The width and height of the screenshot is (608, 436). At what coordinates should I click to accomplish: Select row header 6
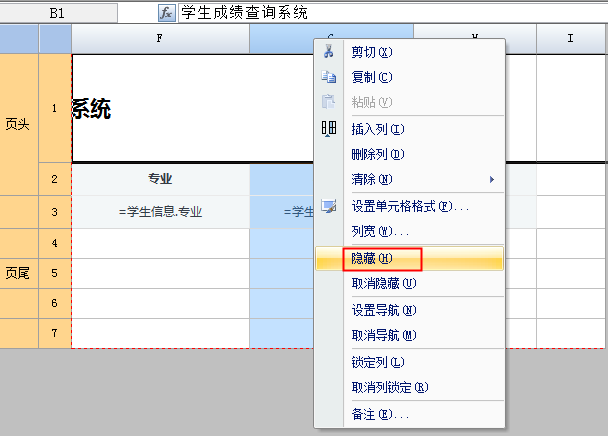55,303
